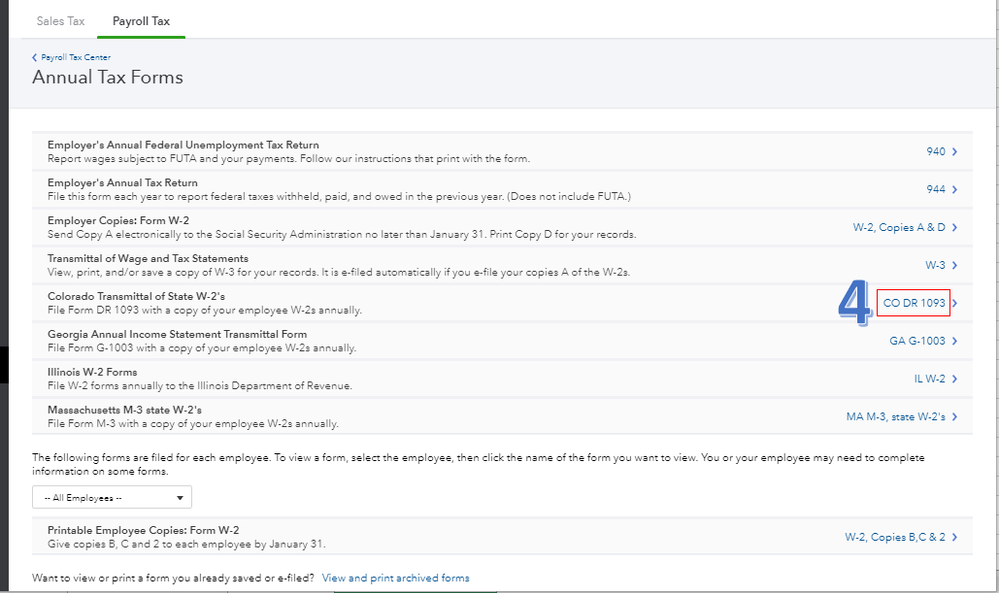Viewport: 999px width, 593px height.
Task: Click chevron arrow next to 940
Action: pos(955,152)
